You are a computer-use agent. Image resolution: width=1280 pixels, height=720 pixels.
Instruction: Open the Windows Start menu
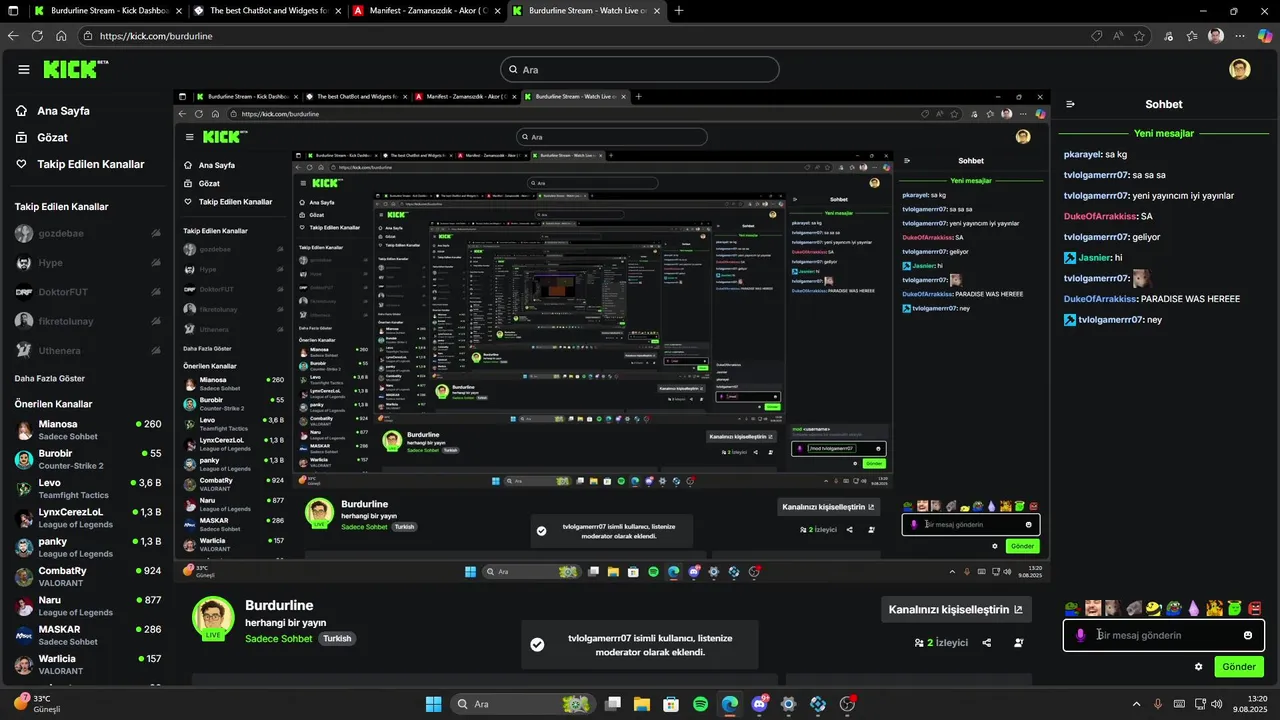[433, 704]
